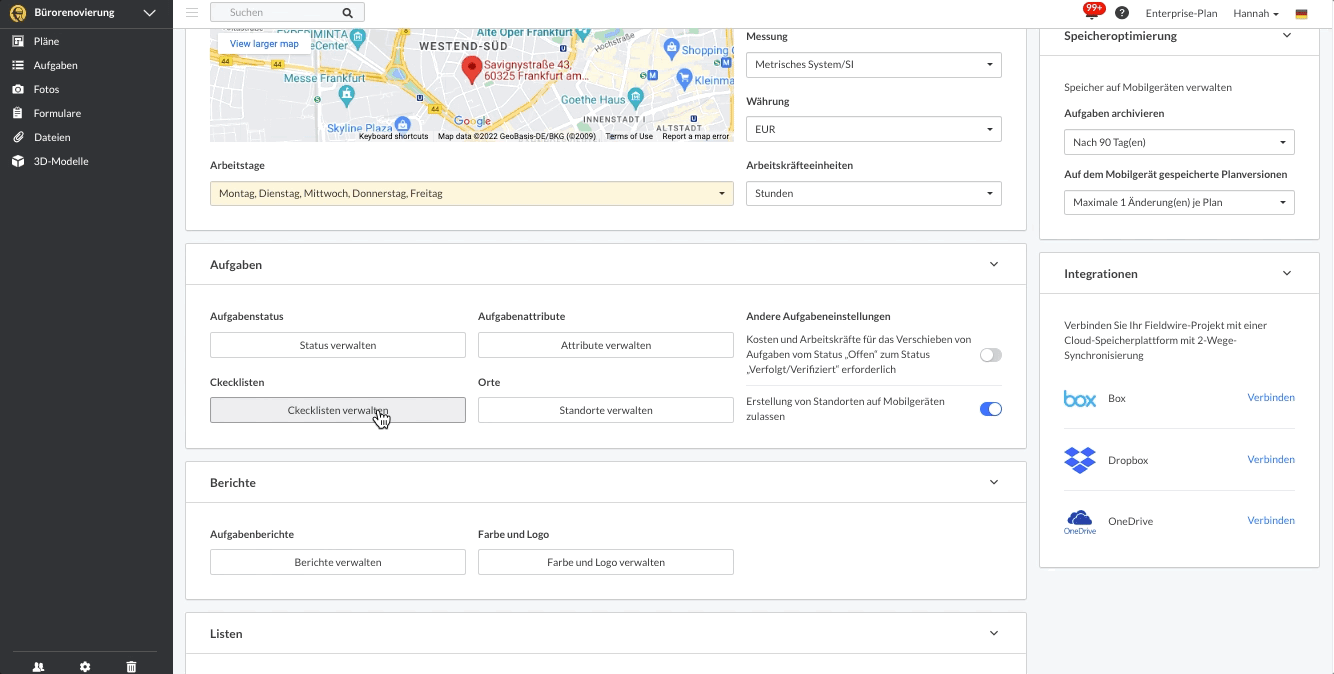Open the Dateien paperclip icon

pyautogui.click(x=17, y=137)
